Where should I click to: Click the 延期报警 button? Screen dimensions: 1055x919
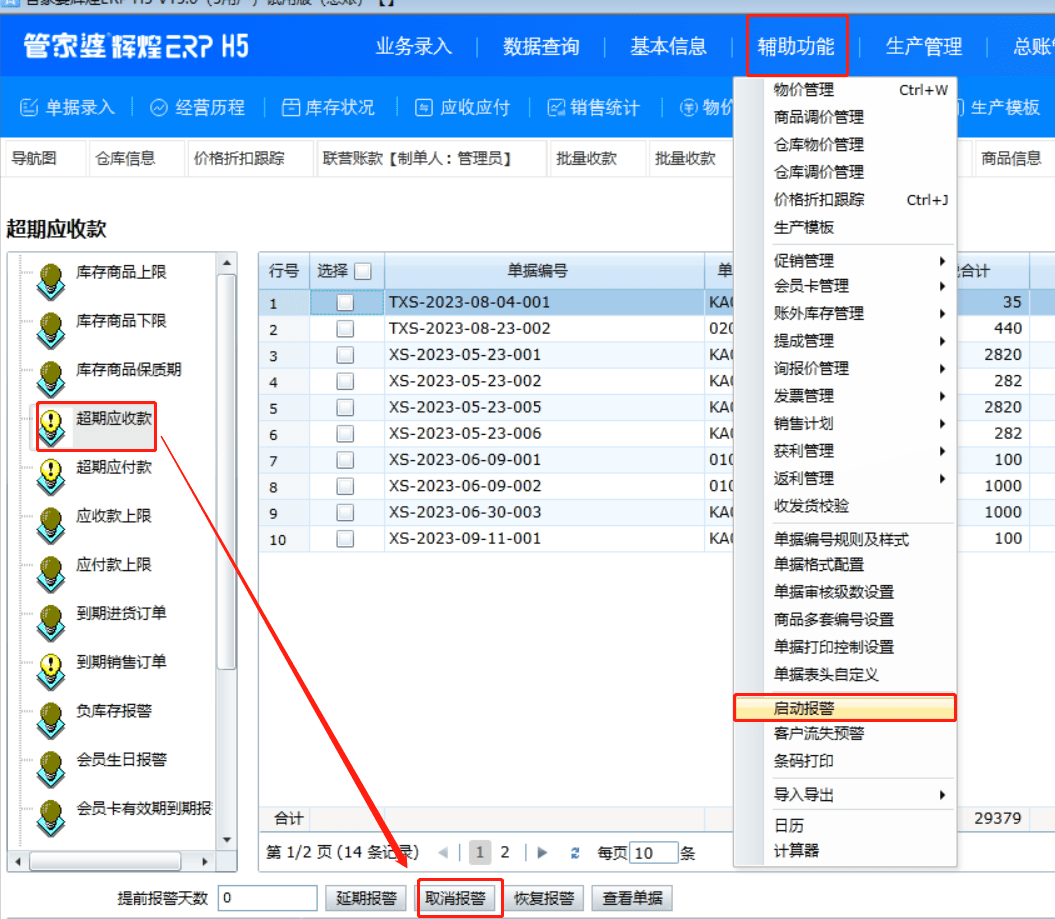[x=366, y=898]
